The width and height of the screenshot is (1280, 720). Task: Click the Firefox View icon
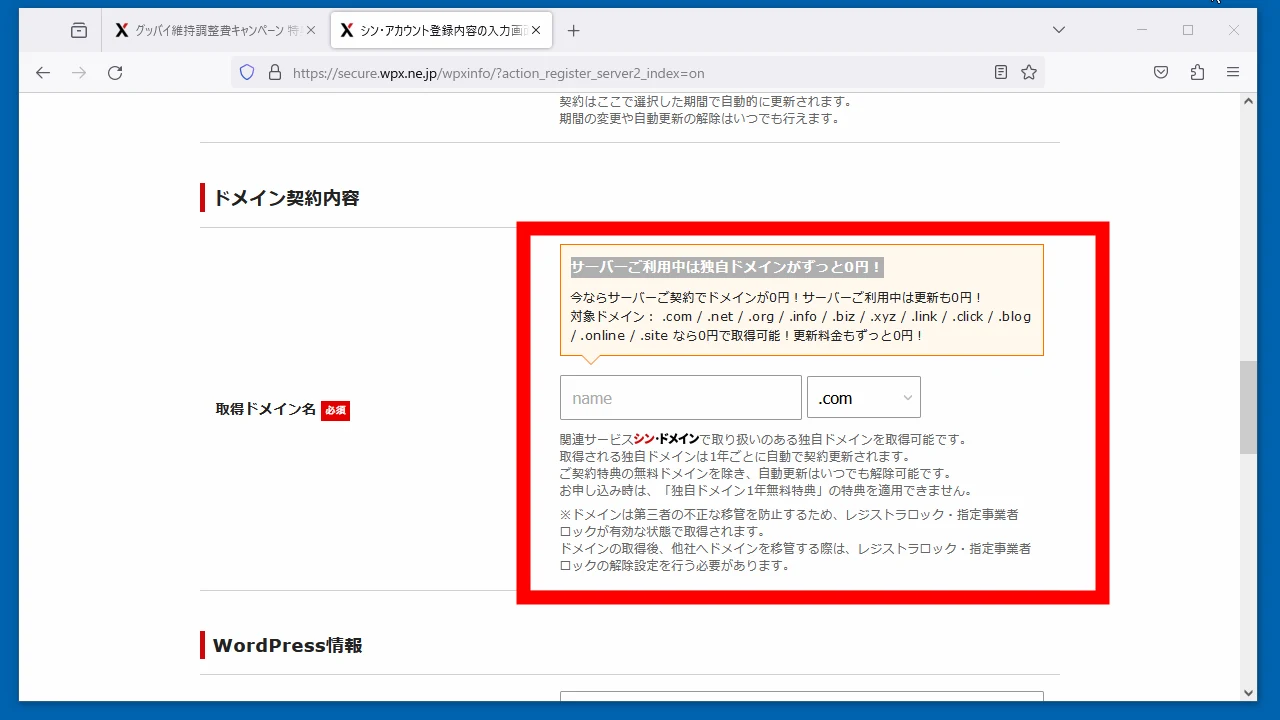point(79,31)
